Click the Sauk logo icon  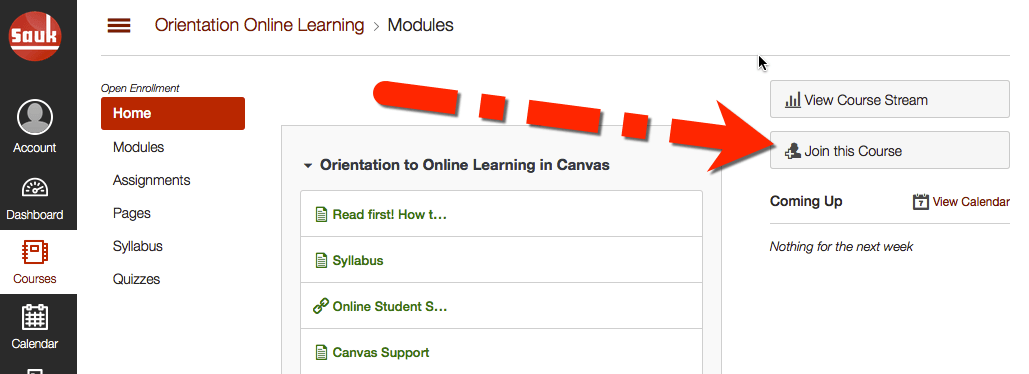pyautogui.click(x=35, y=35)
